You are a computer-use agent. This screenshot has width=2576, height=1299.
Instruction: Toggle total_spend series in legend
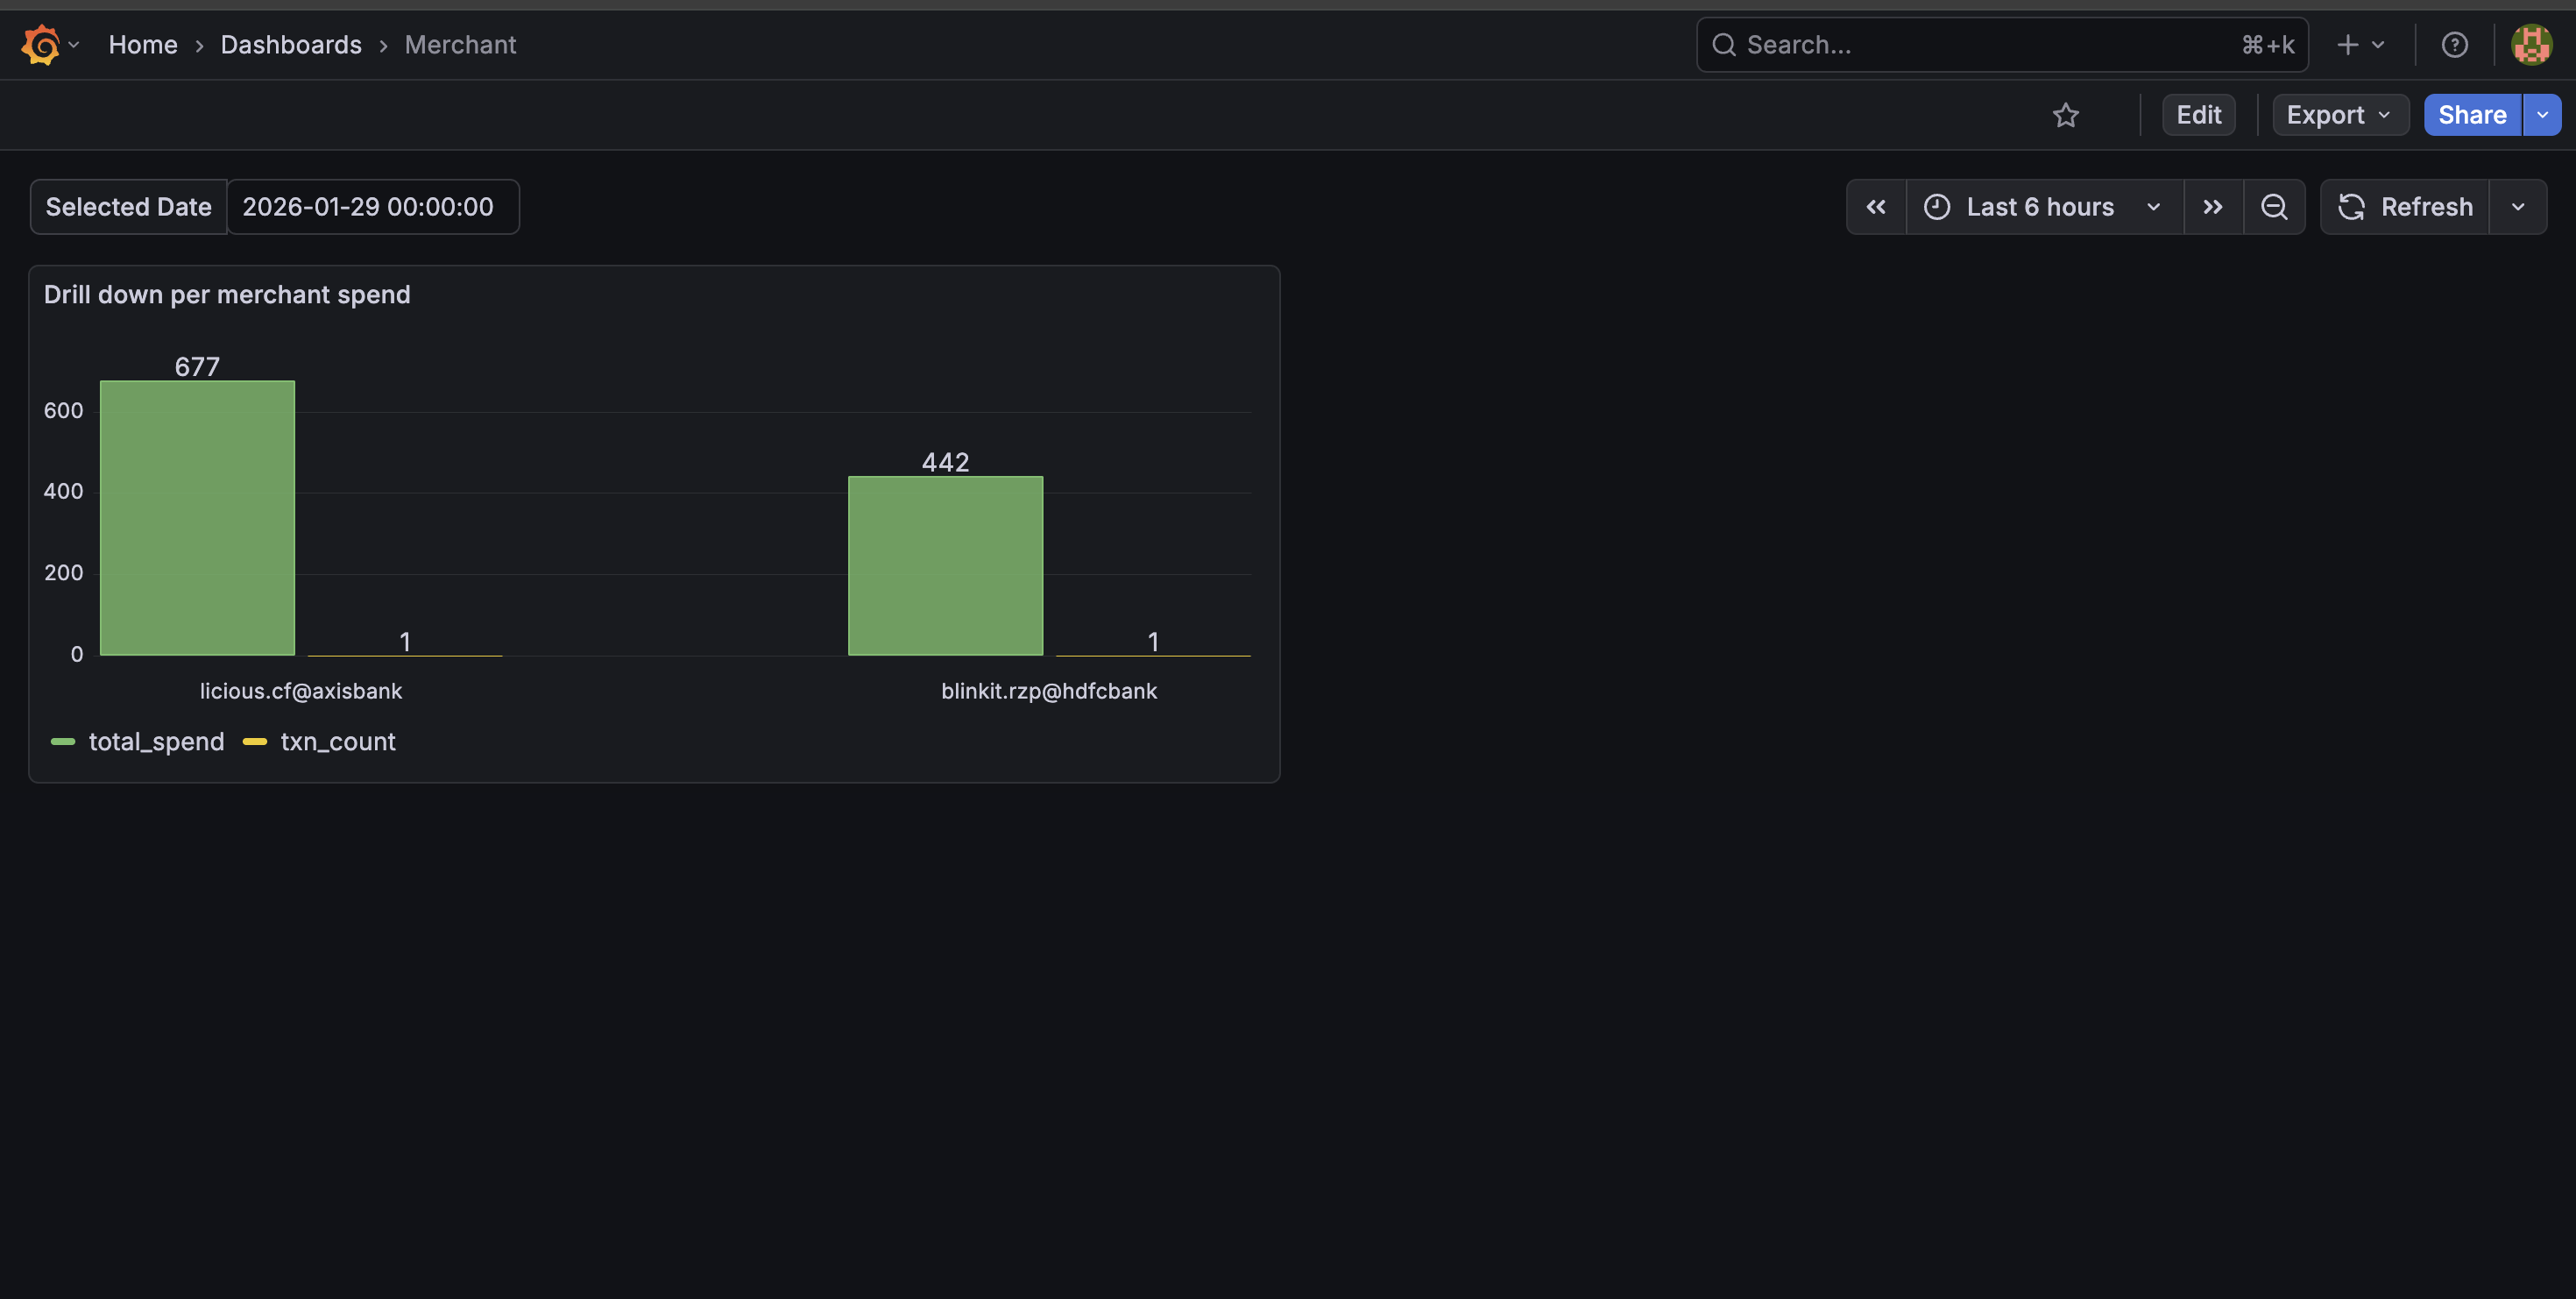point(155,741)
